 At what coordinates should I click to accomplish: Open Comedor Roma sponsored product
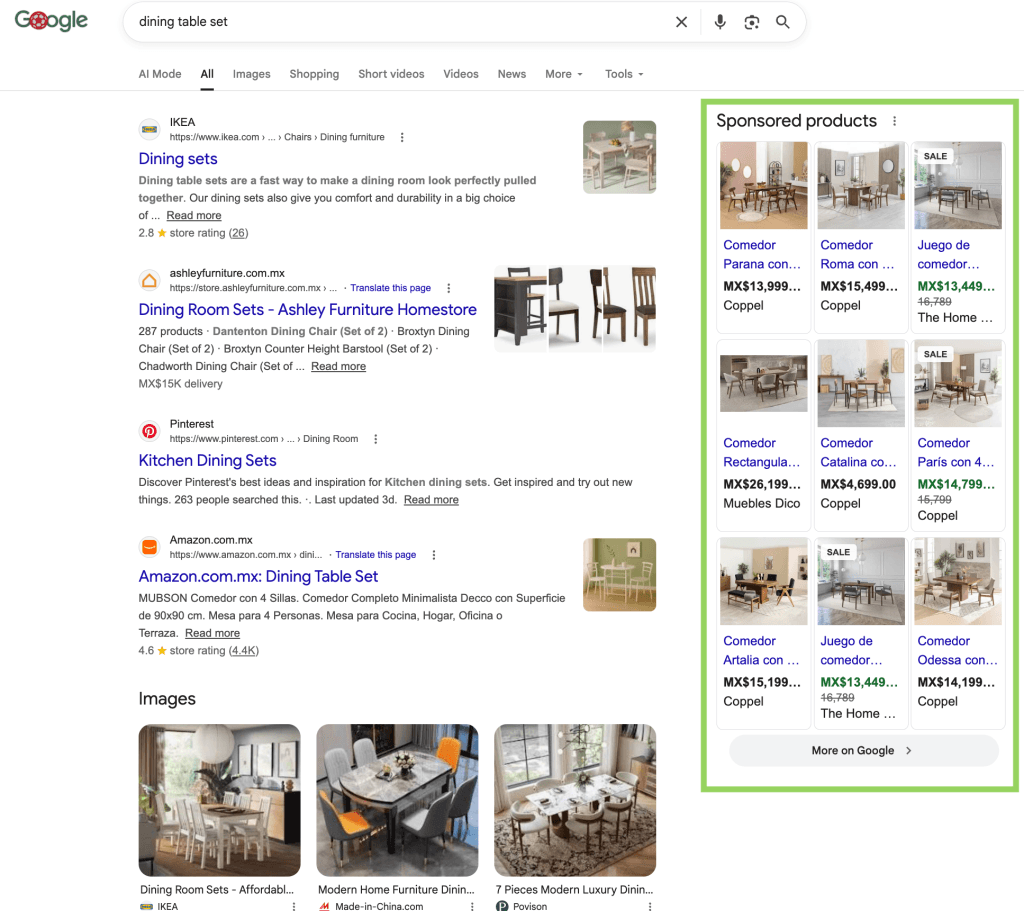860,236
